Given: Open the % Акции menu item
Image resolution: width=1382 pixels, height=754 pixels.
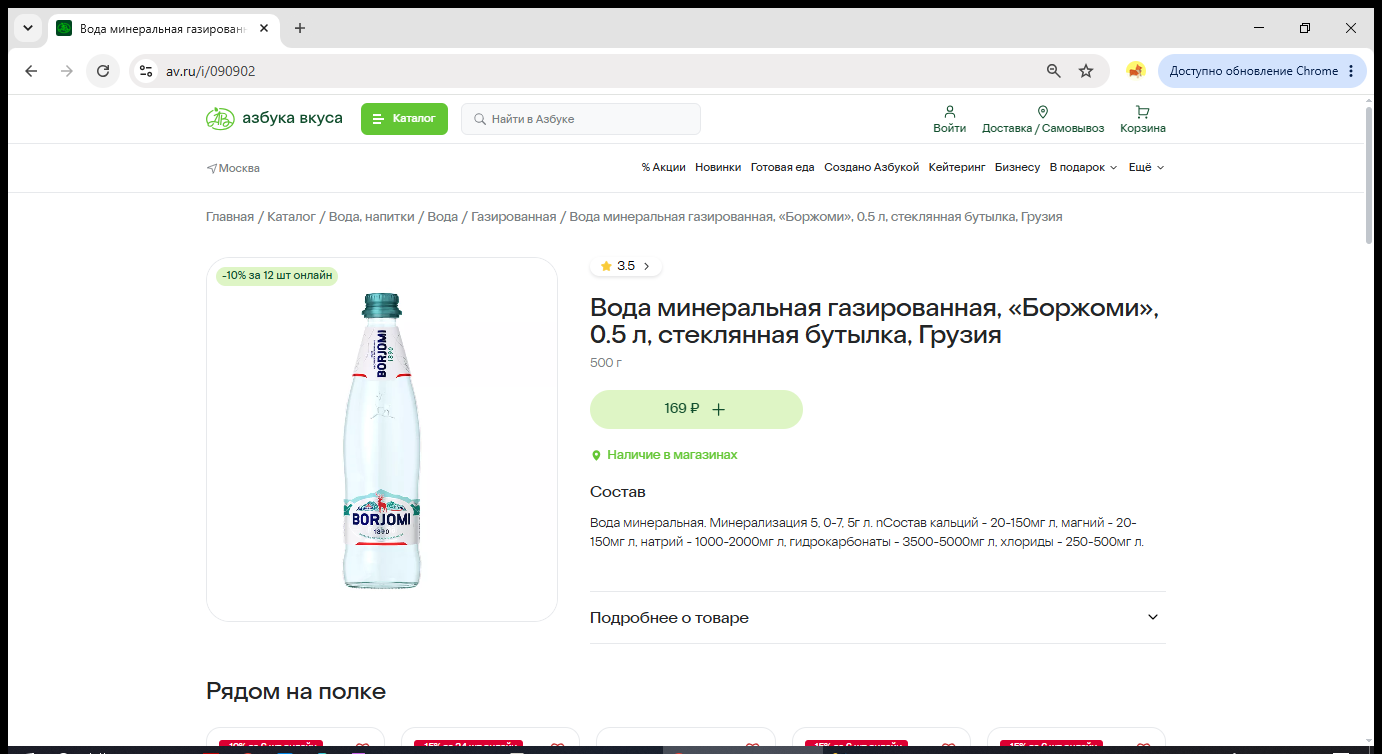Looking at the screenshot, I should (664, 168).
